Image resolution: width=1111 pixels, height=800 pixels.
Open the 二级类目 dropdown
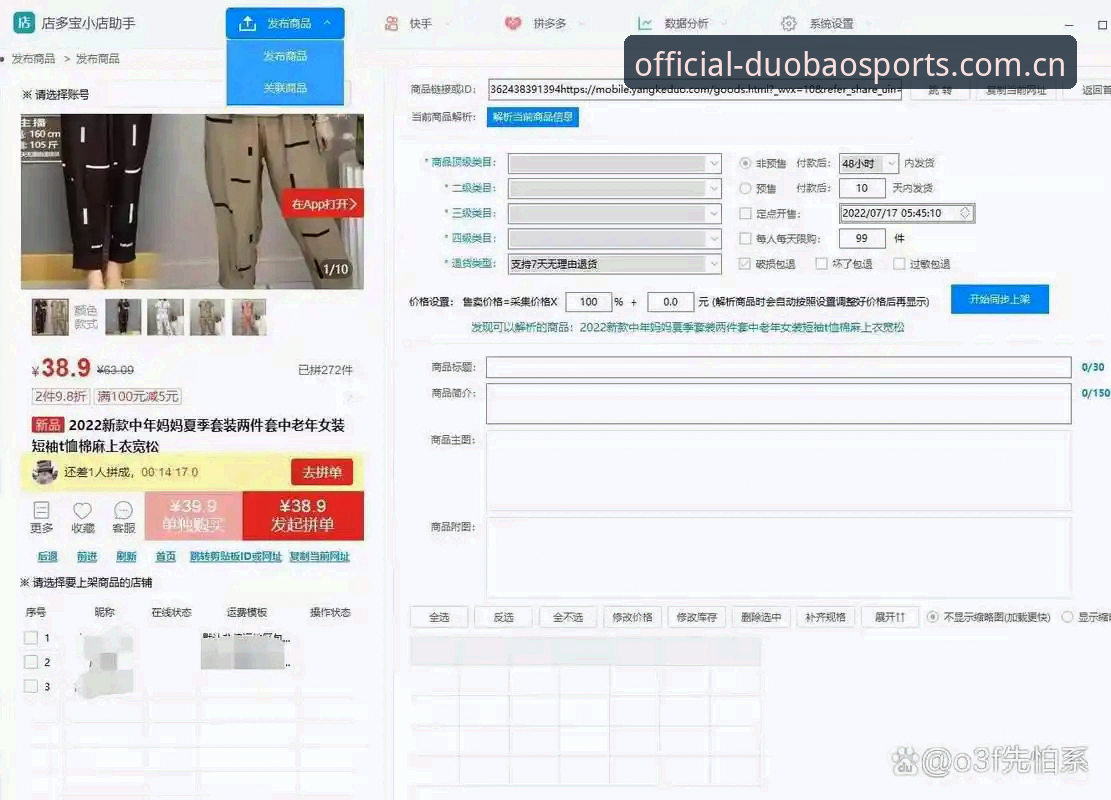[614, 188]
